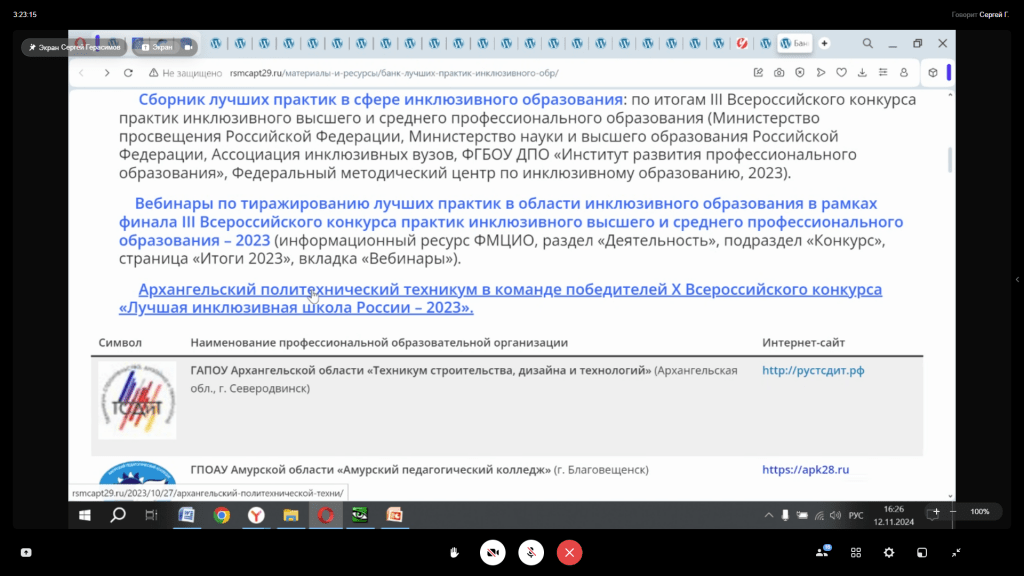
Task: Open the downloads icon in Opera toolbar
Action: (862, 73)
